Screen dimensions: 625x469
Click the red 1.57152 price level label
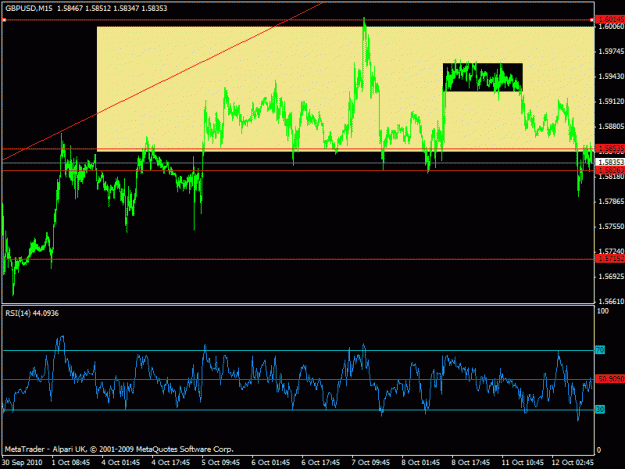point(610,259)
